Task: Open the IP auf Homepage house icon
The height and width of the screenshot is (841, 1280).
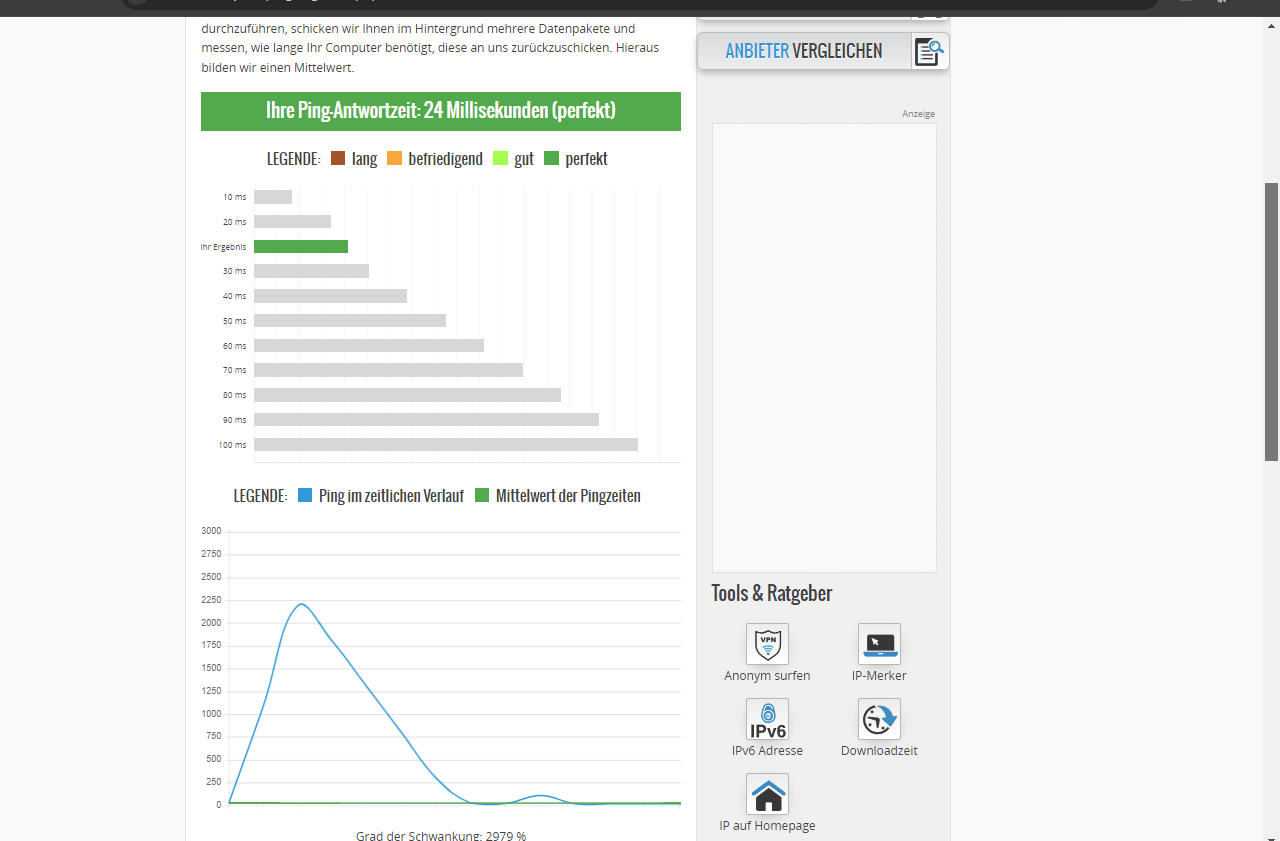Action: [767, 794]
